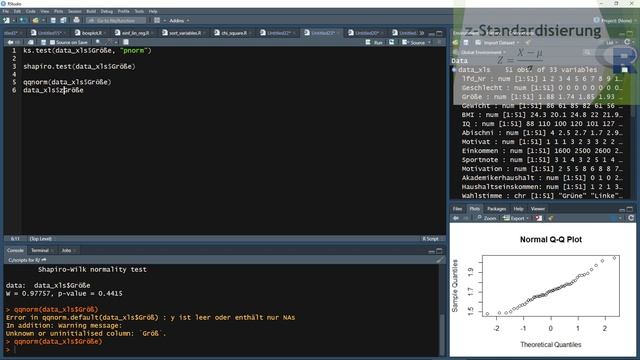Click the minimize Plots pane icon
This screenshot has height=360, width=640.
(622, 209)
